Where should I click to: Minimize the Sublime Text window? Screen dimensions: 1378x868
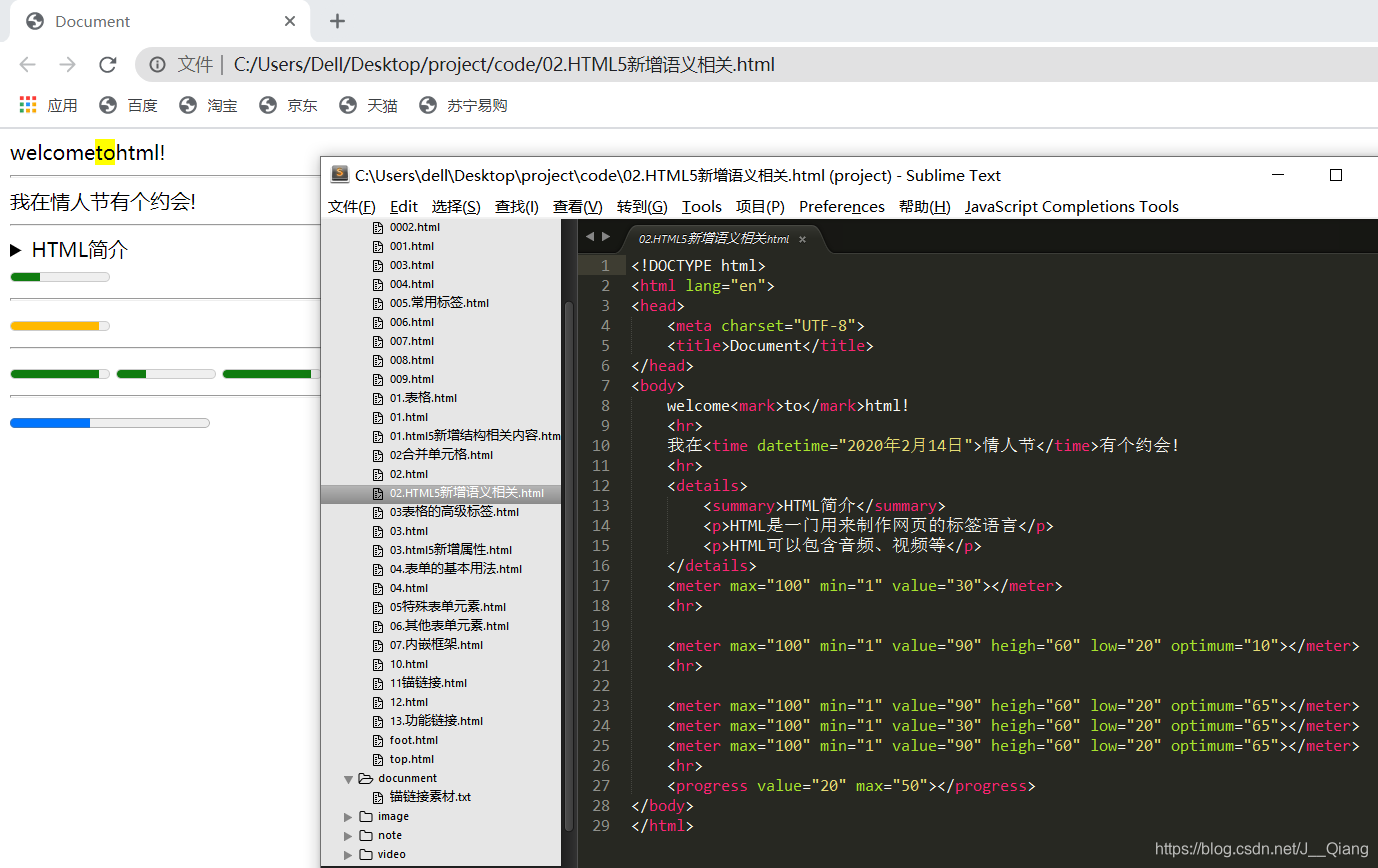(x=1278, y=175)
